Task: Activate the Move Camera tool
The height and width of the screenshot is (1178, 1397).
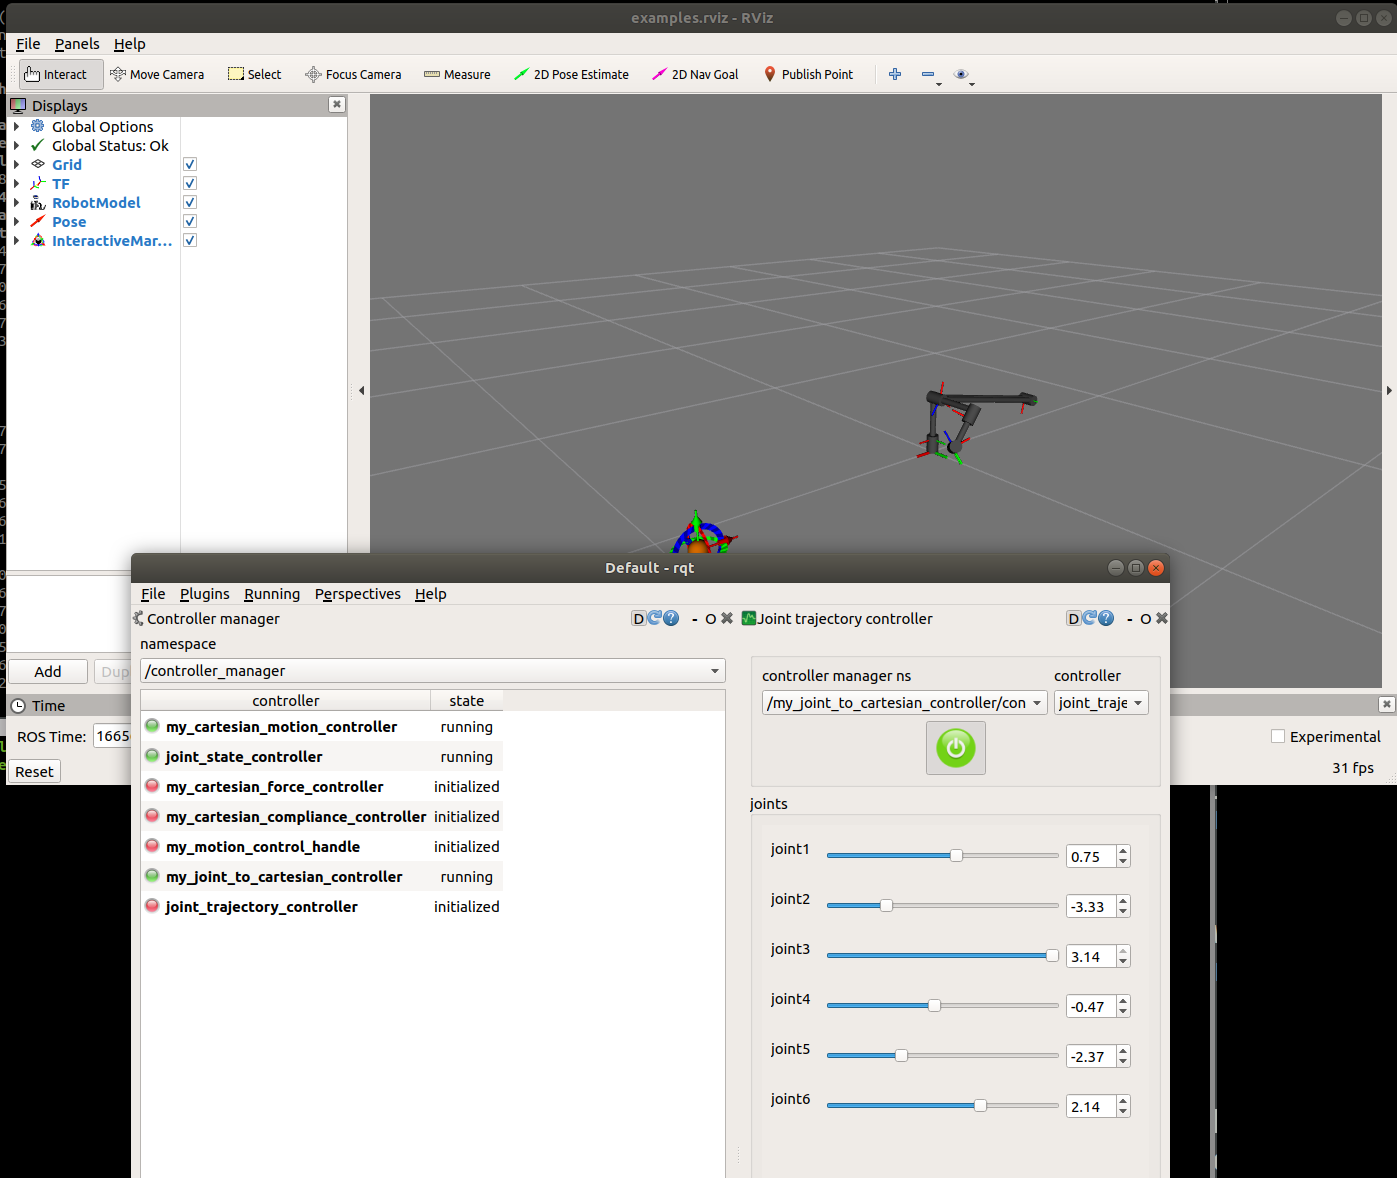Action: [157, 74]
